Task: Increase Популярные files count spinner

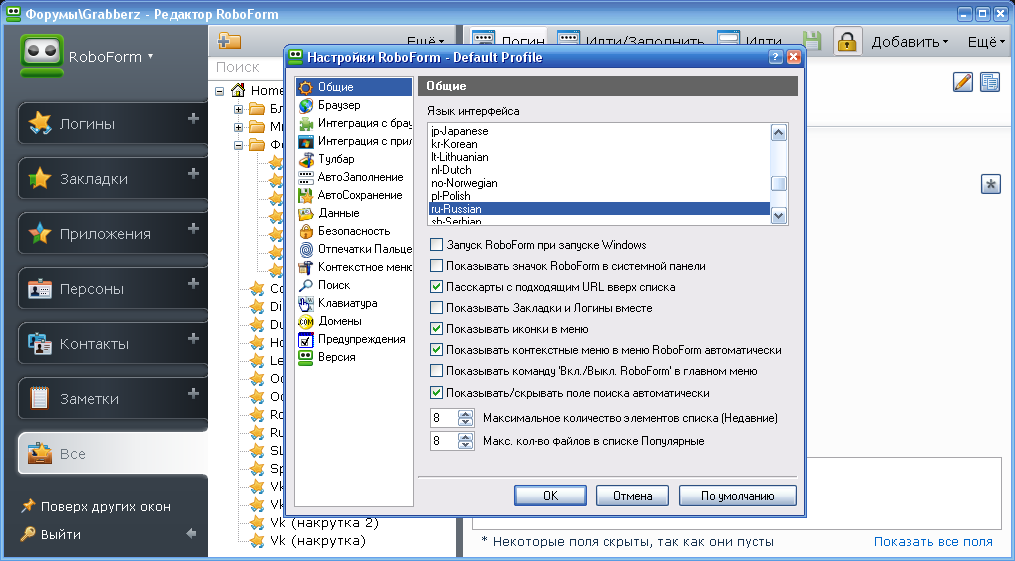Action: pos(465,437)
